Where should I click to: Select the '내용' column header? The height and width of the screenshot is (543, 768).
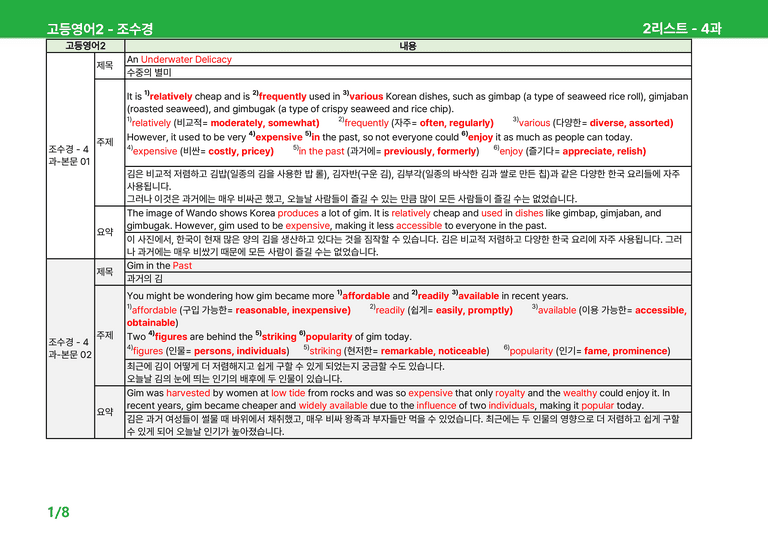point(408,46)
